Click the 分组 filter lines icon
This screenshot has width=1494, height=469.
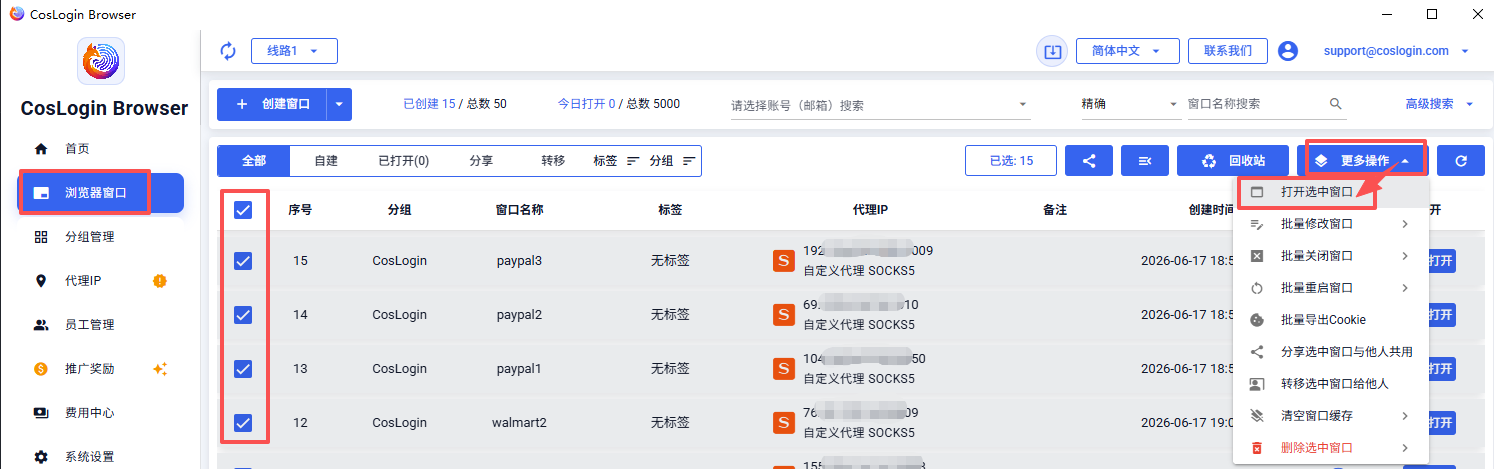pos(689,160)
